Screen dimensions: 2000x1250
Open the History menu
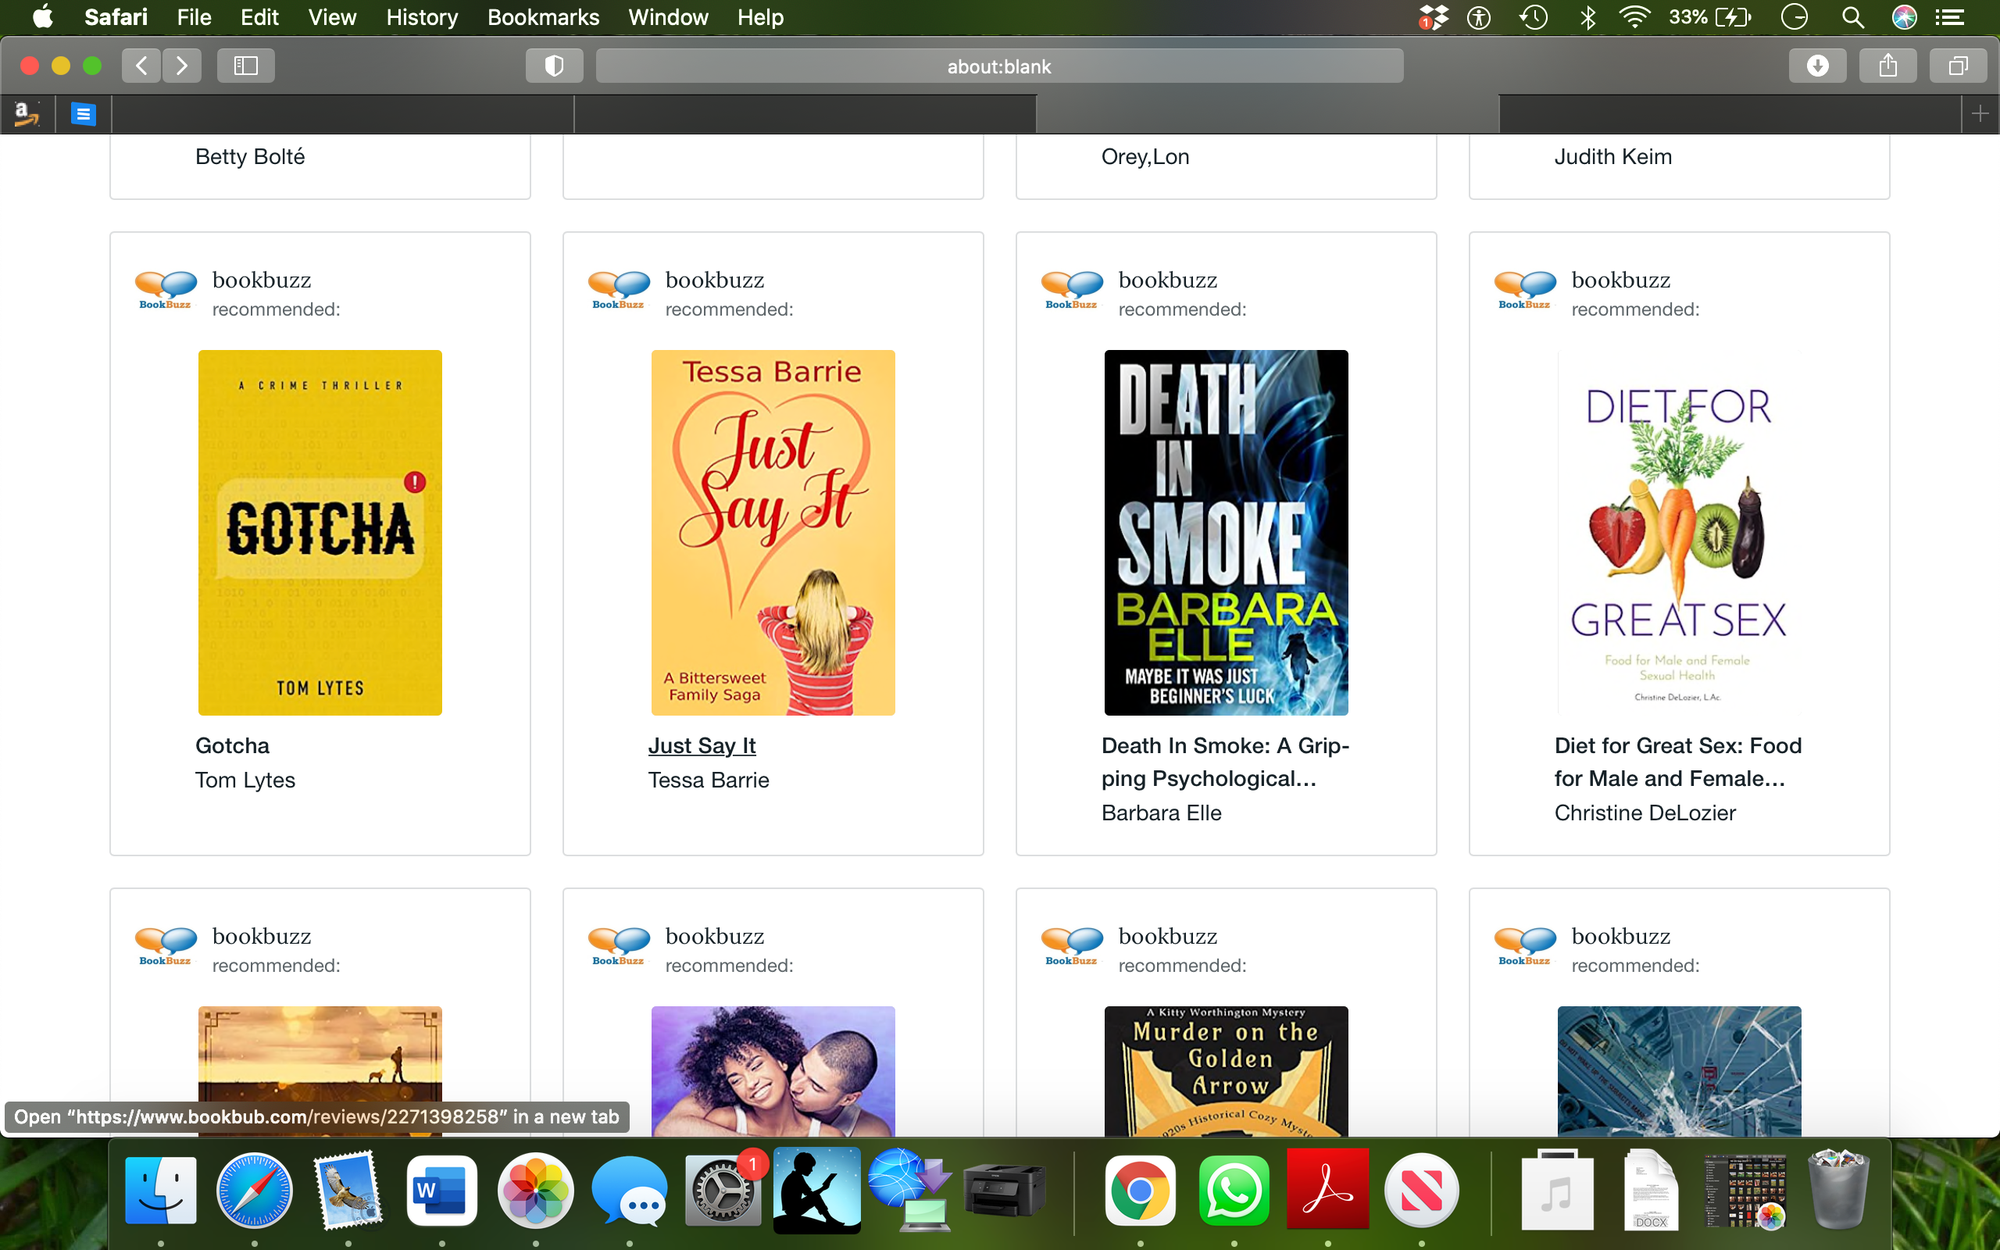point(422,17)
